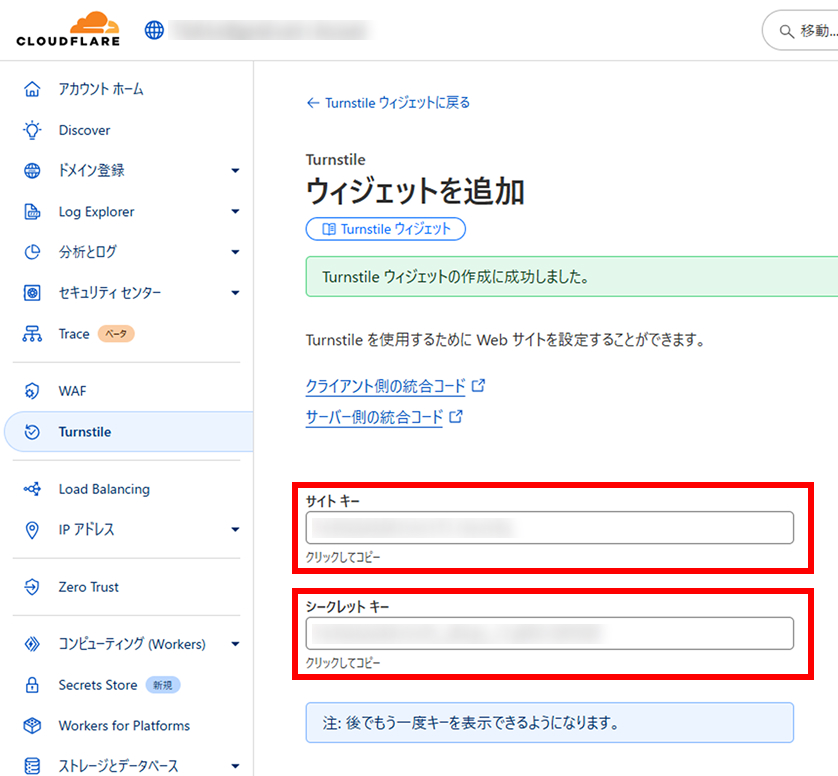Click the Workers for Platforms cube icon
The image size is (838, 776).
click(32, 725)
